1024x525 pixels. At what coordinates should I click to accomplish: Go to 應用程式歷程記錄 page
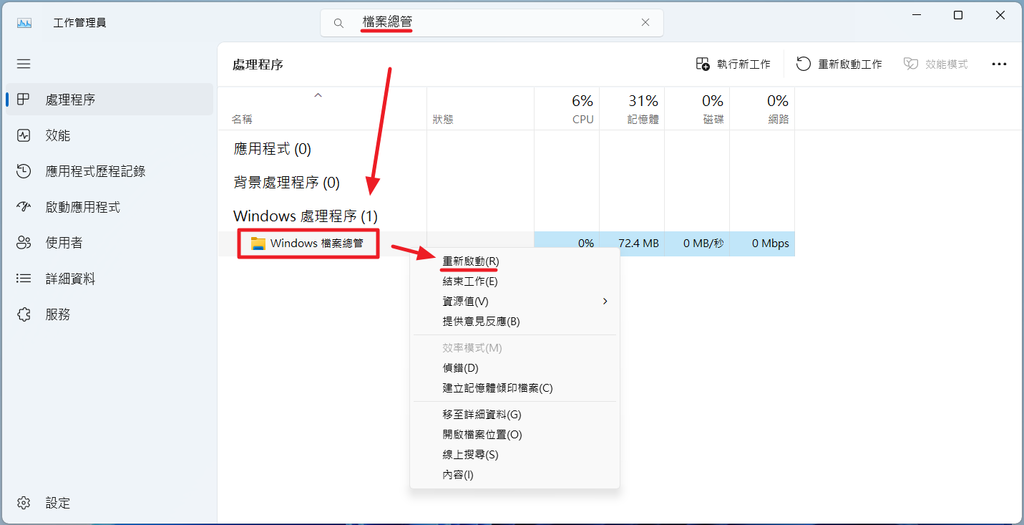click(109, 172)
